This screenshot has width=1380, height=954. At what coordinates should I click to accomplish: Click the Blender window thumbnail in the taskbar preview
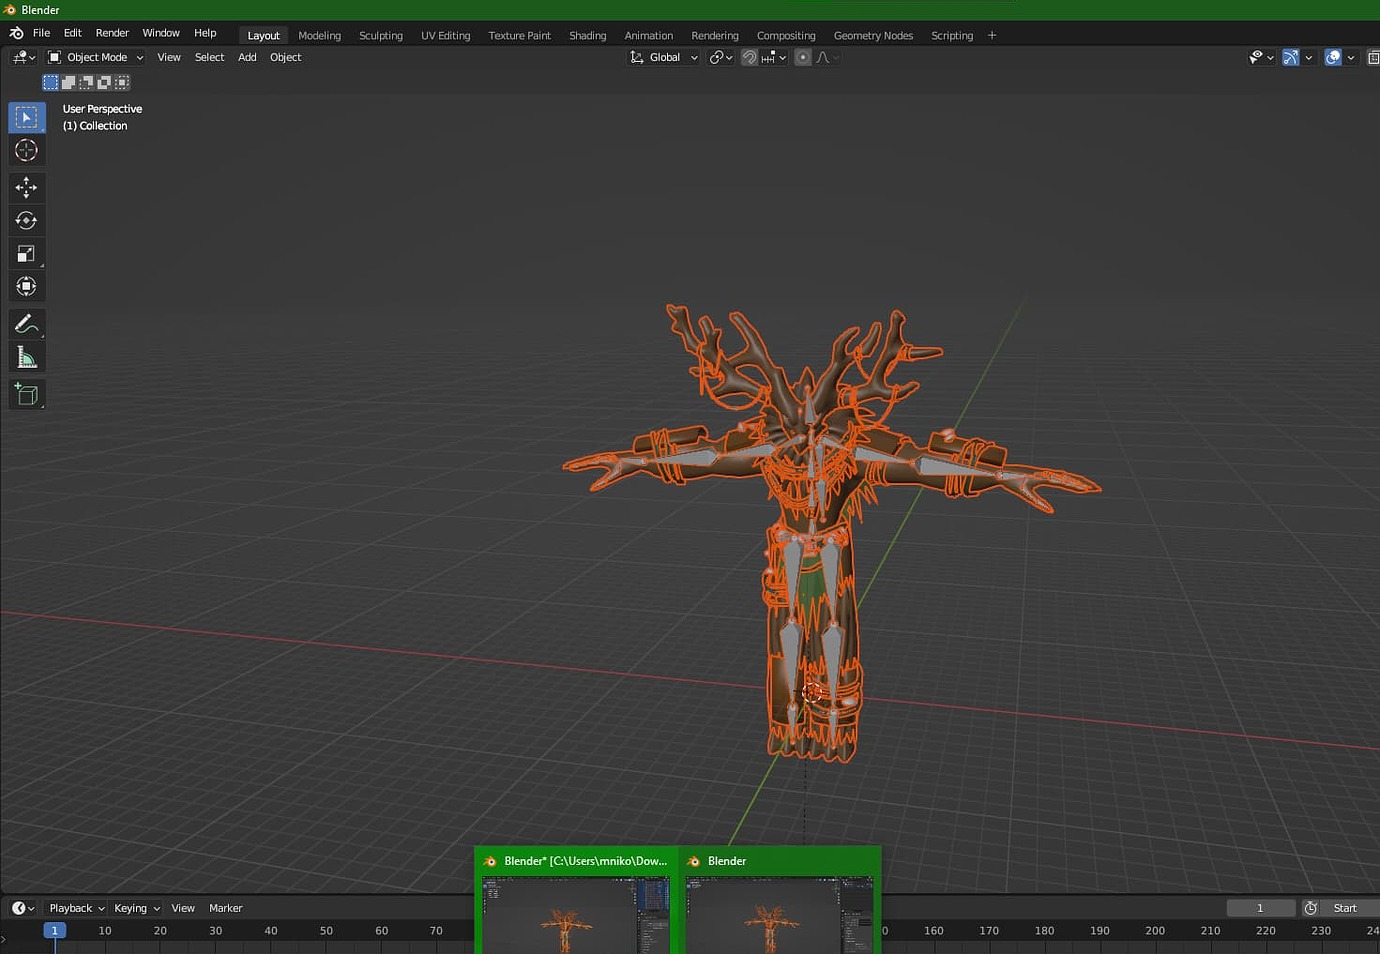[x=779, y=915]
